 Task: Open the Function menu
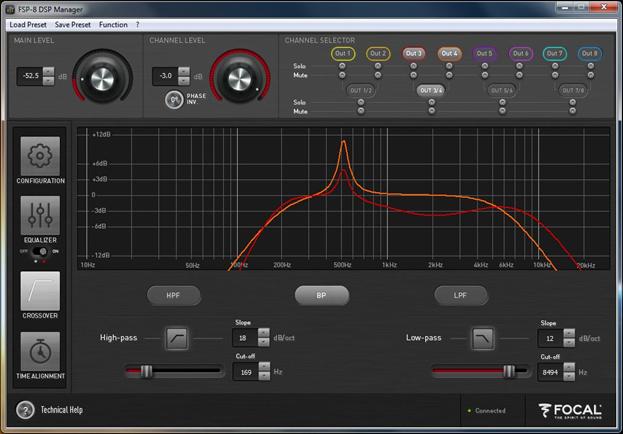113,24
